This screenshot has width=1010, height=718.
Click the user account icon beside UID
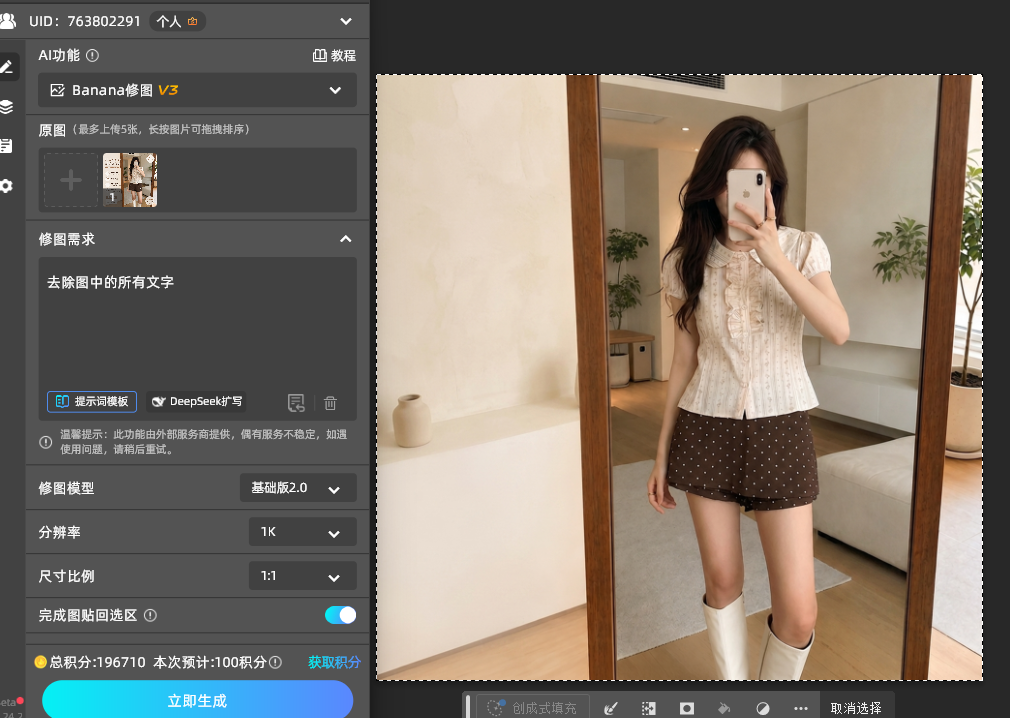pyautogui.click(x=8, y=21)
